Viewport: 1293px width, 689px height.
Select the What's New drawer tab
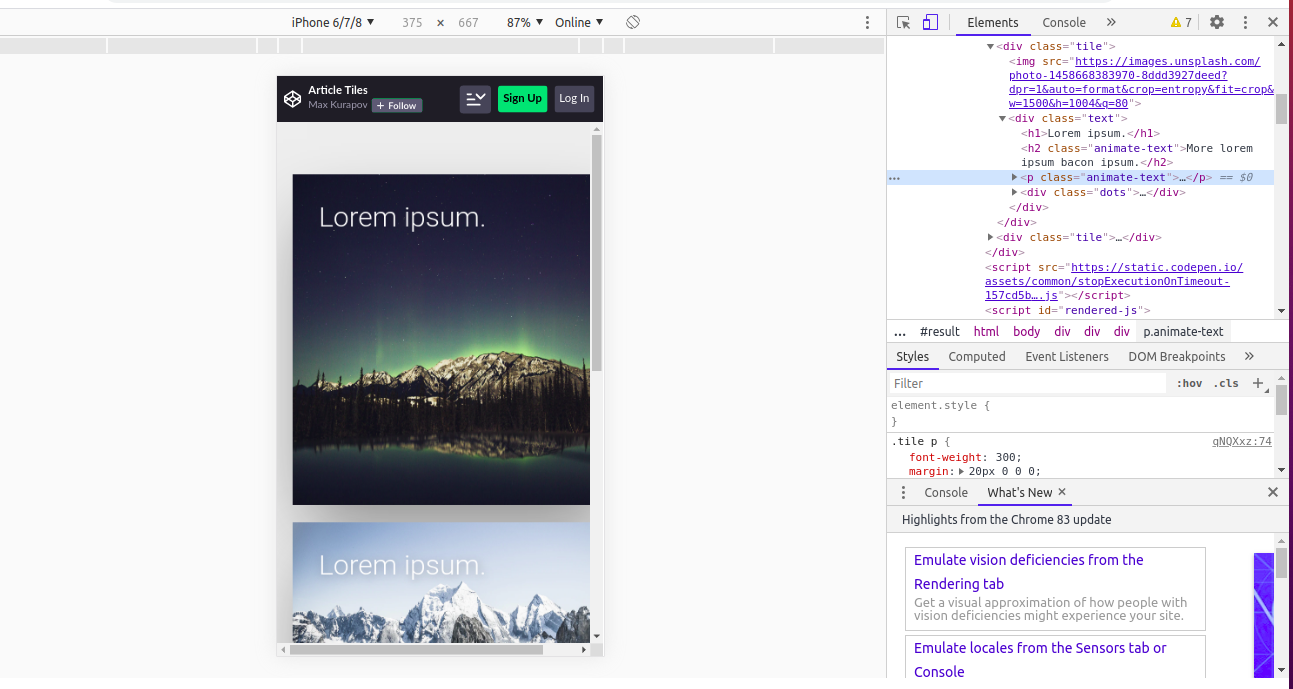pos(1019,493)
